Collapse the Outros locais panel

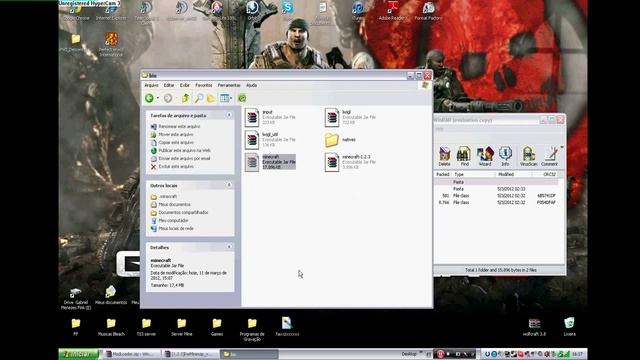coord(229,185)
